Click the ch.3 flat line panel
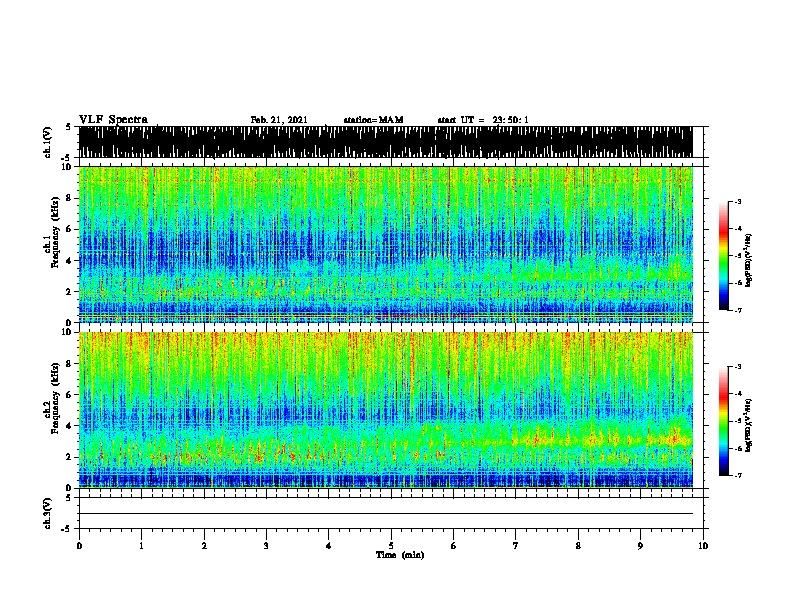 pyautogui.click(x=391, y=513)
